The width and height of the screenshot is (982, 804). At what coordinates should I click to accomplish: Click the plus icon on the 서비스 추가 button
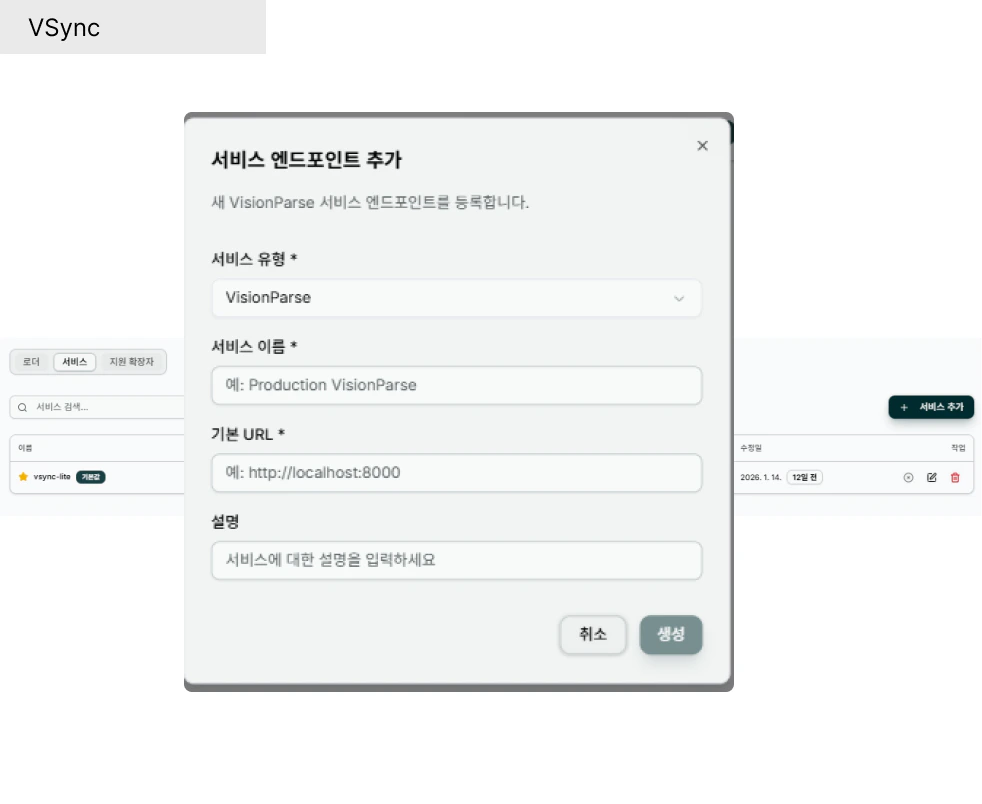[904, 407]
